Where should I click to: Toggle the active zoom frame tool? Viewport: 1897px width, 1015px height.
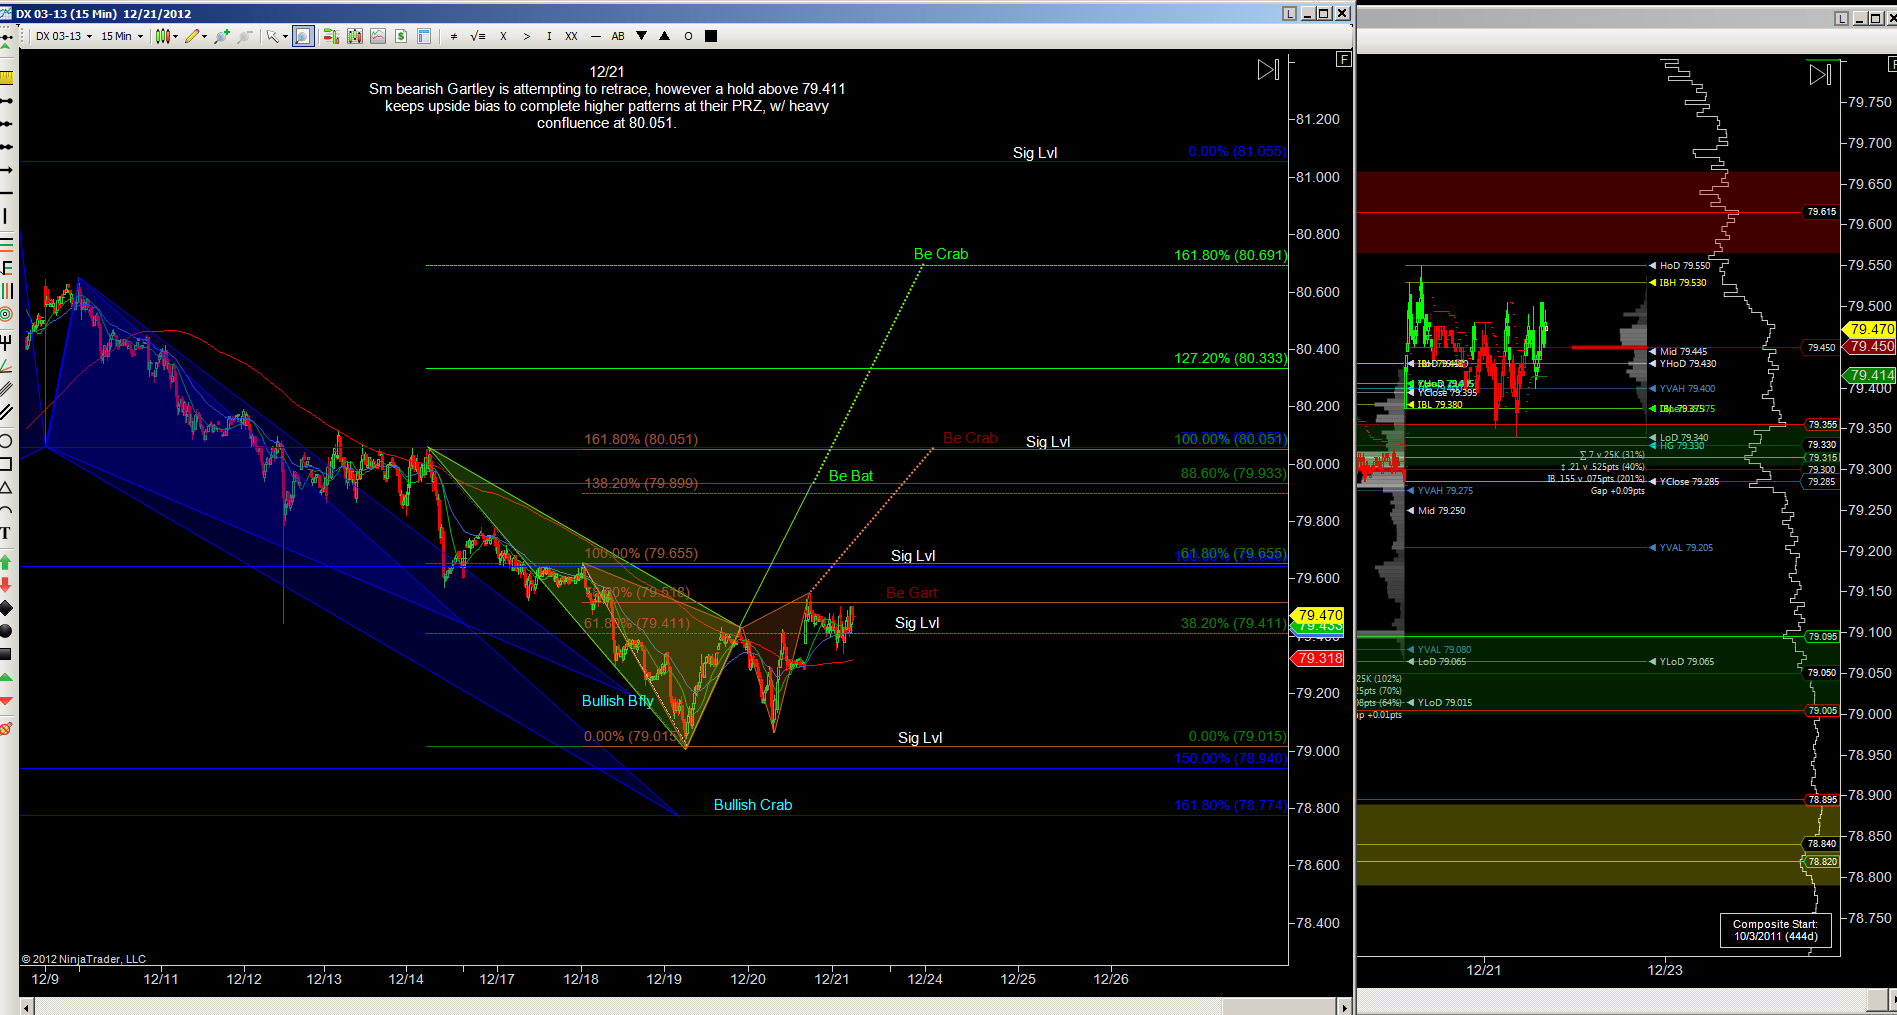[303, 36]
